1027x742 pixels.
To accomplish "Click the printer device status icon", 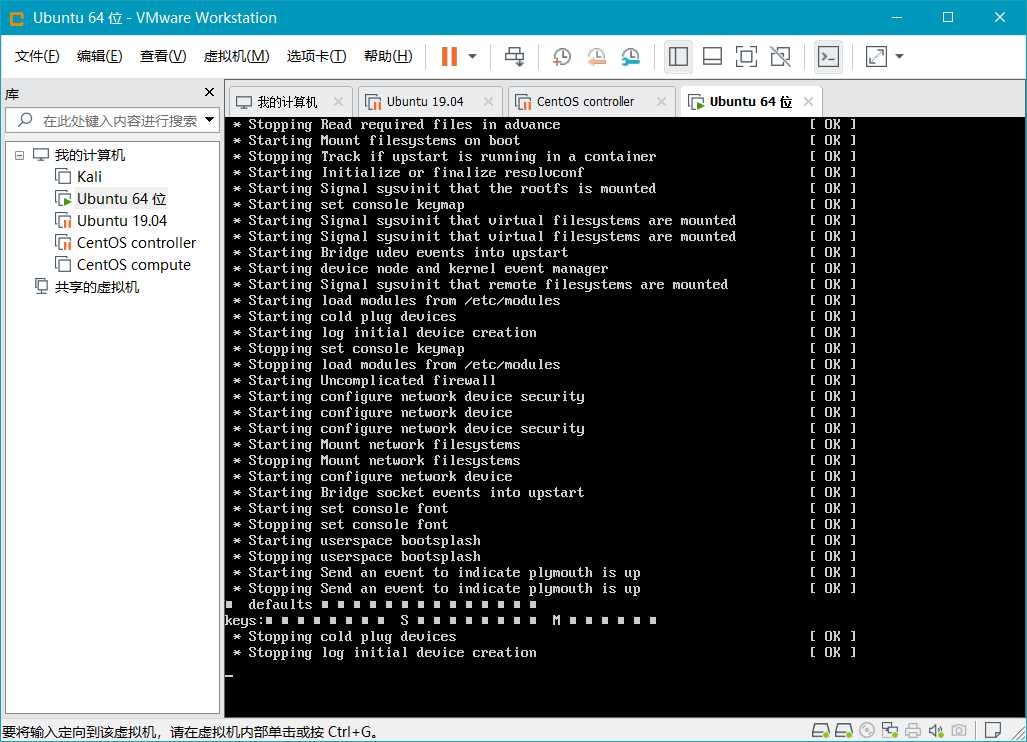I will point(912,730).
